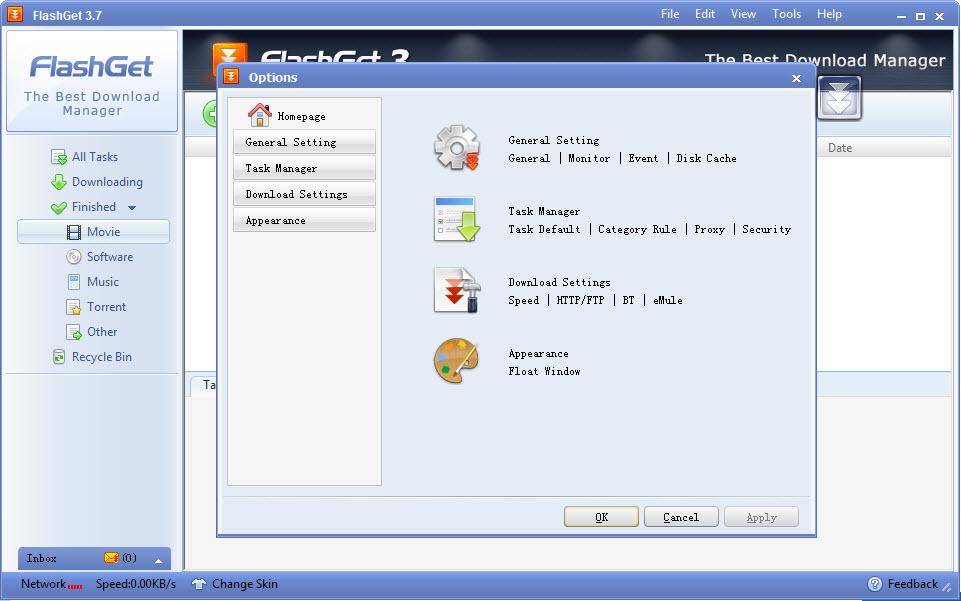Click the Homepage house icon in Options

pos(259,115)
